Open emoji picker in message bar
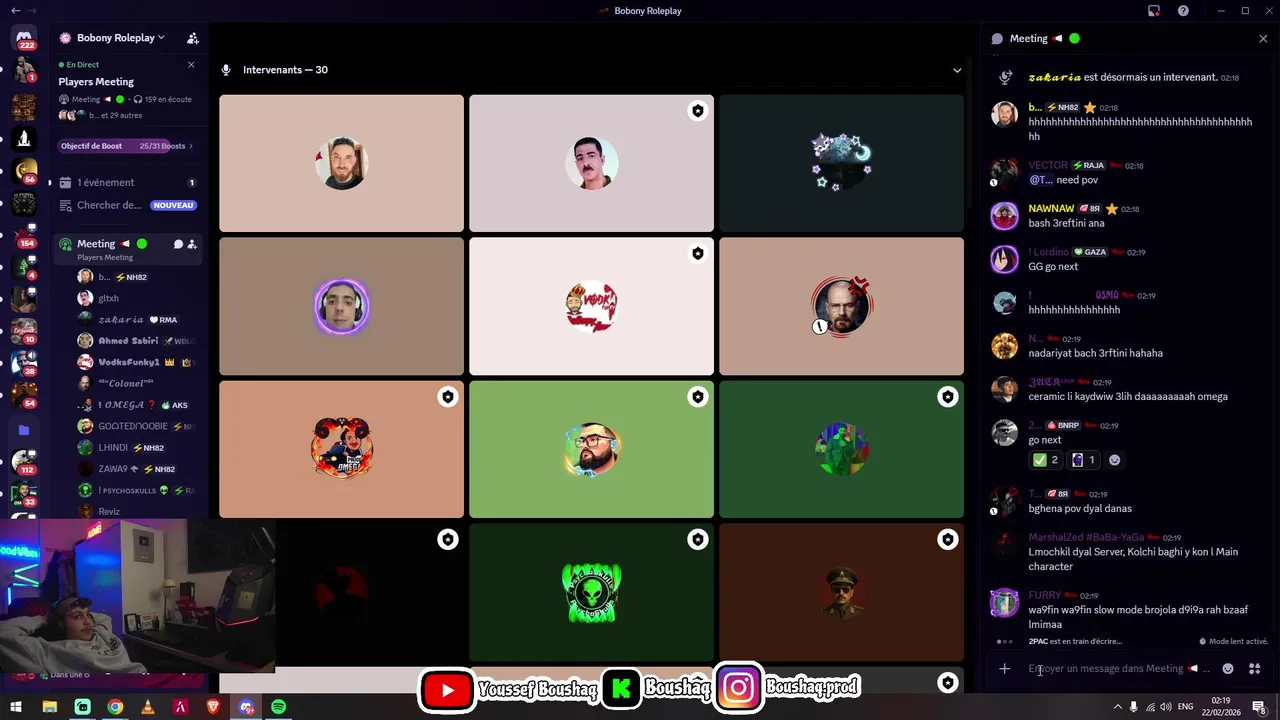1280x720 pixels. 1228,668
